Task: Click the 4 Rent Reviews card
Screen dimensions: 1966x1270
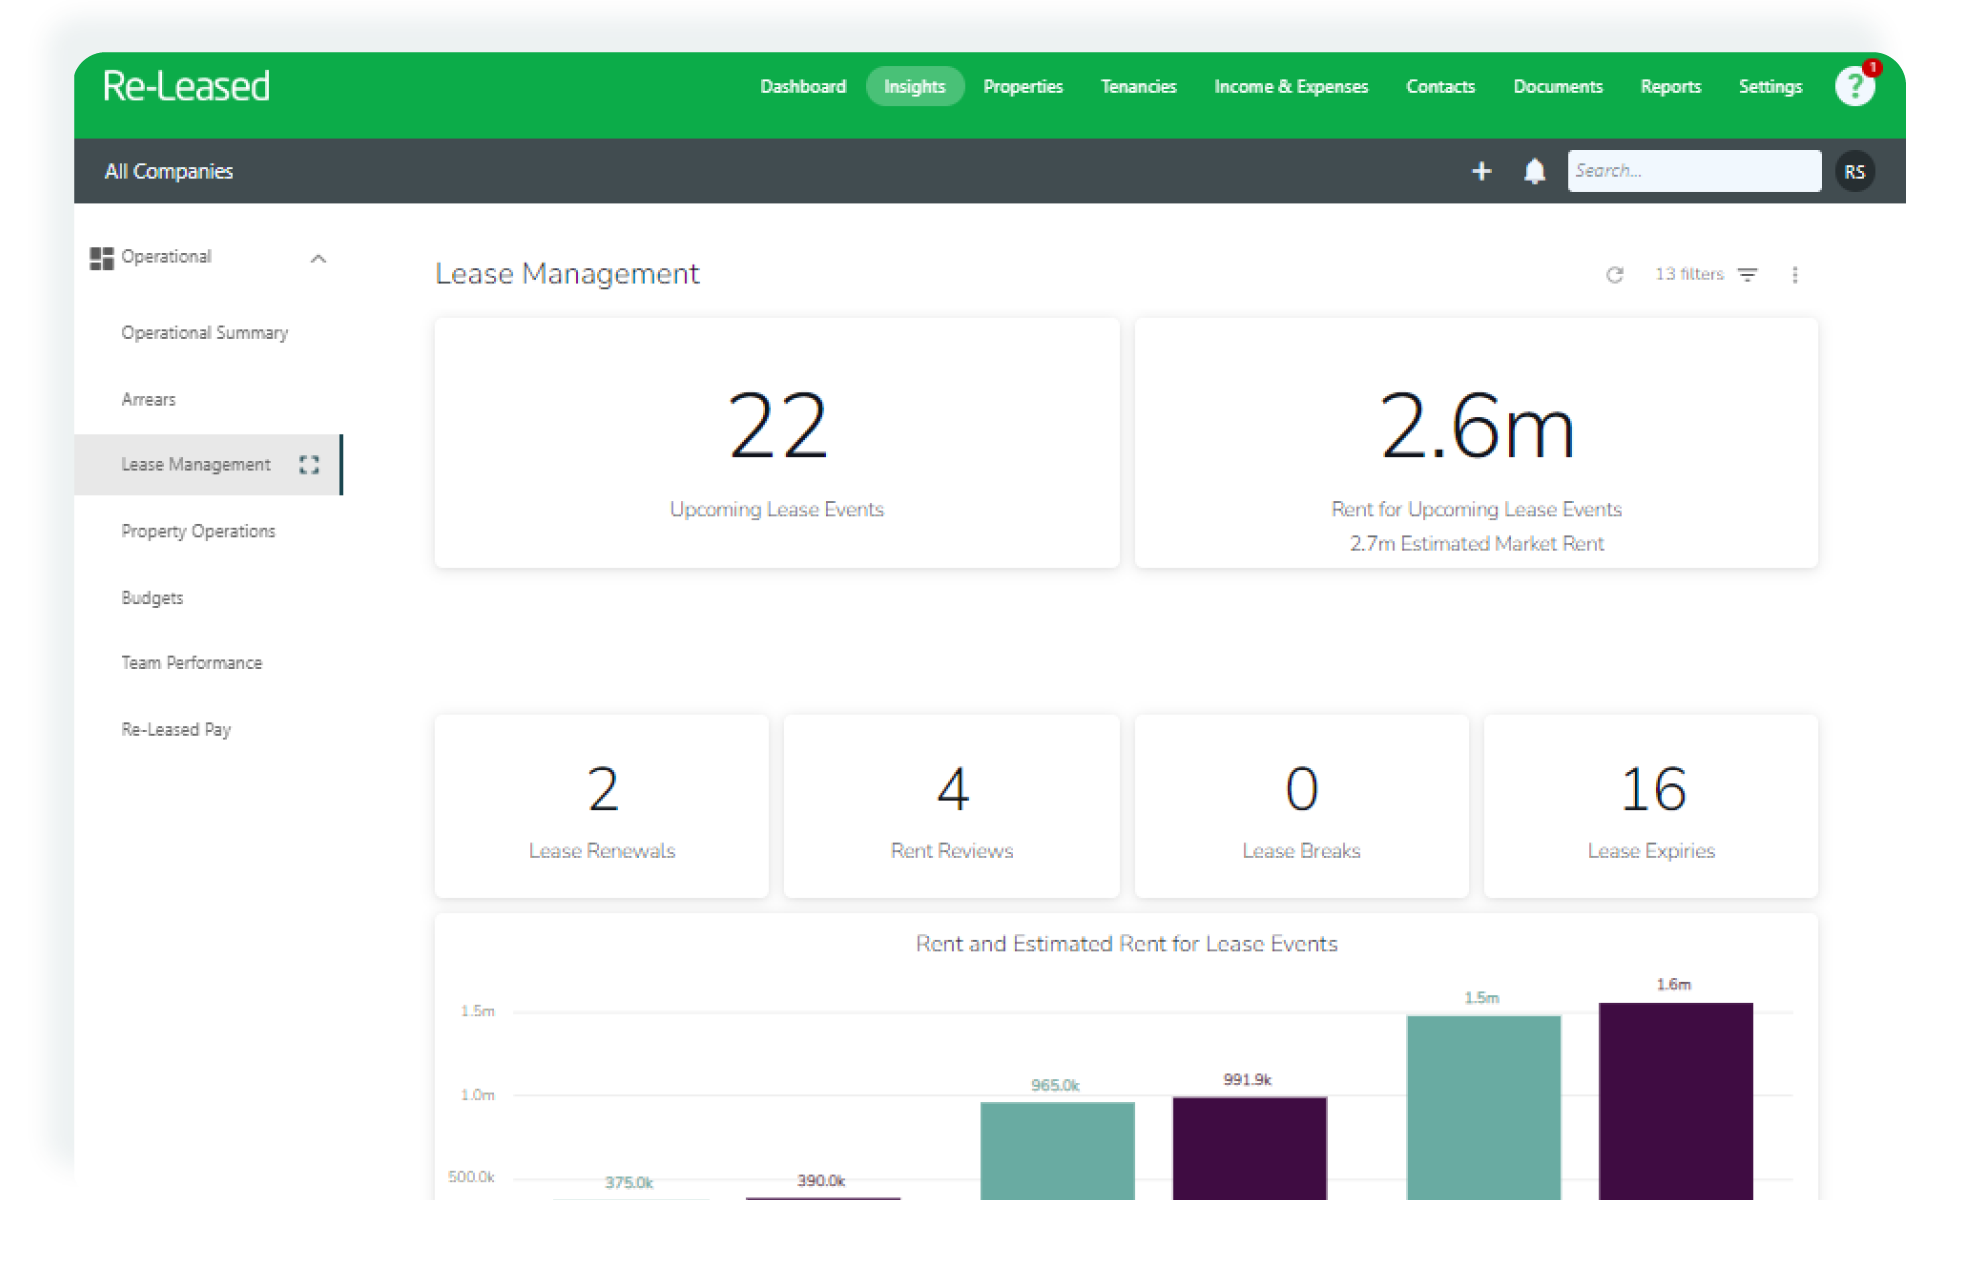Action: (952, 806)
